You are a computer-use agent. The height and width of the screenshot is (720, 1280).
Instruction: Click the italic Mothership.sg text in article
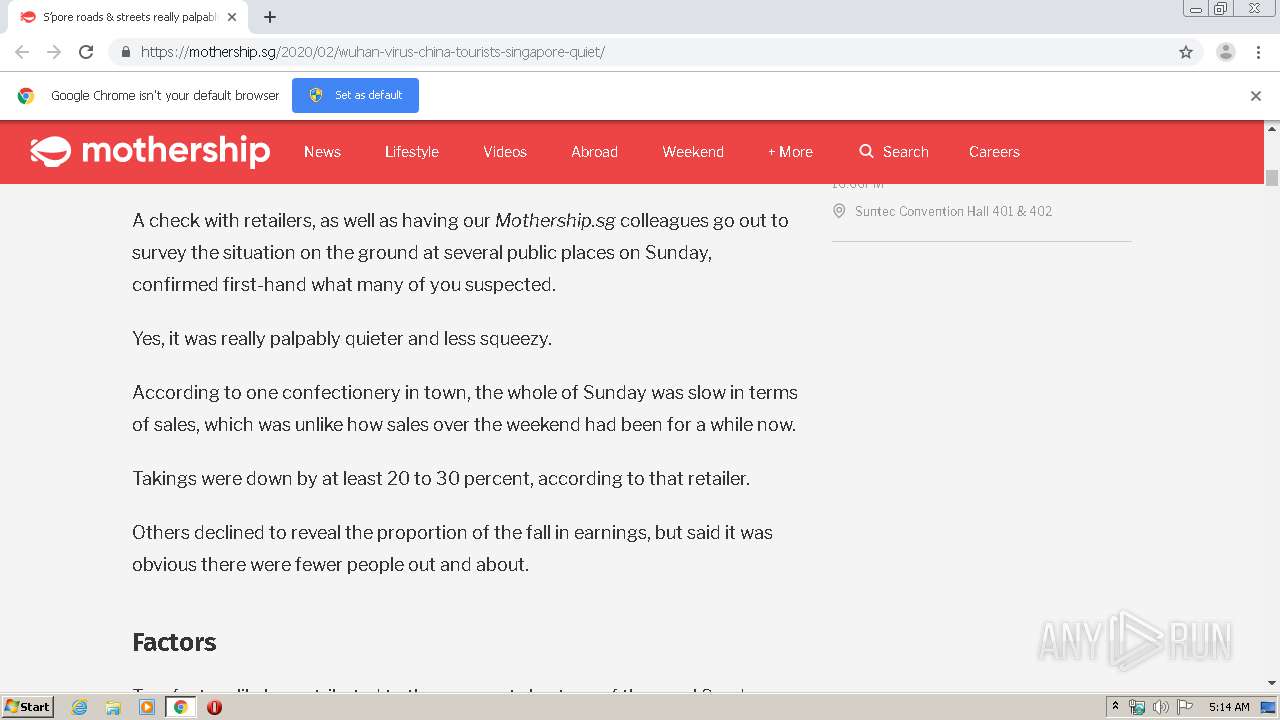555,220
